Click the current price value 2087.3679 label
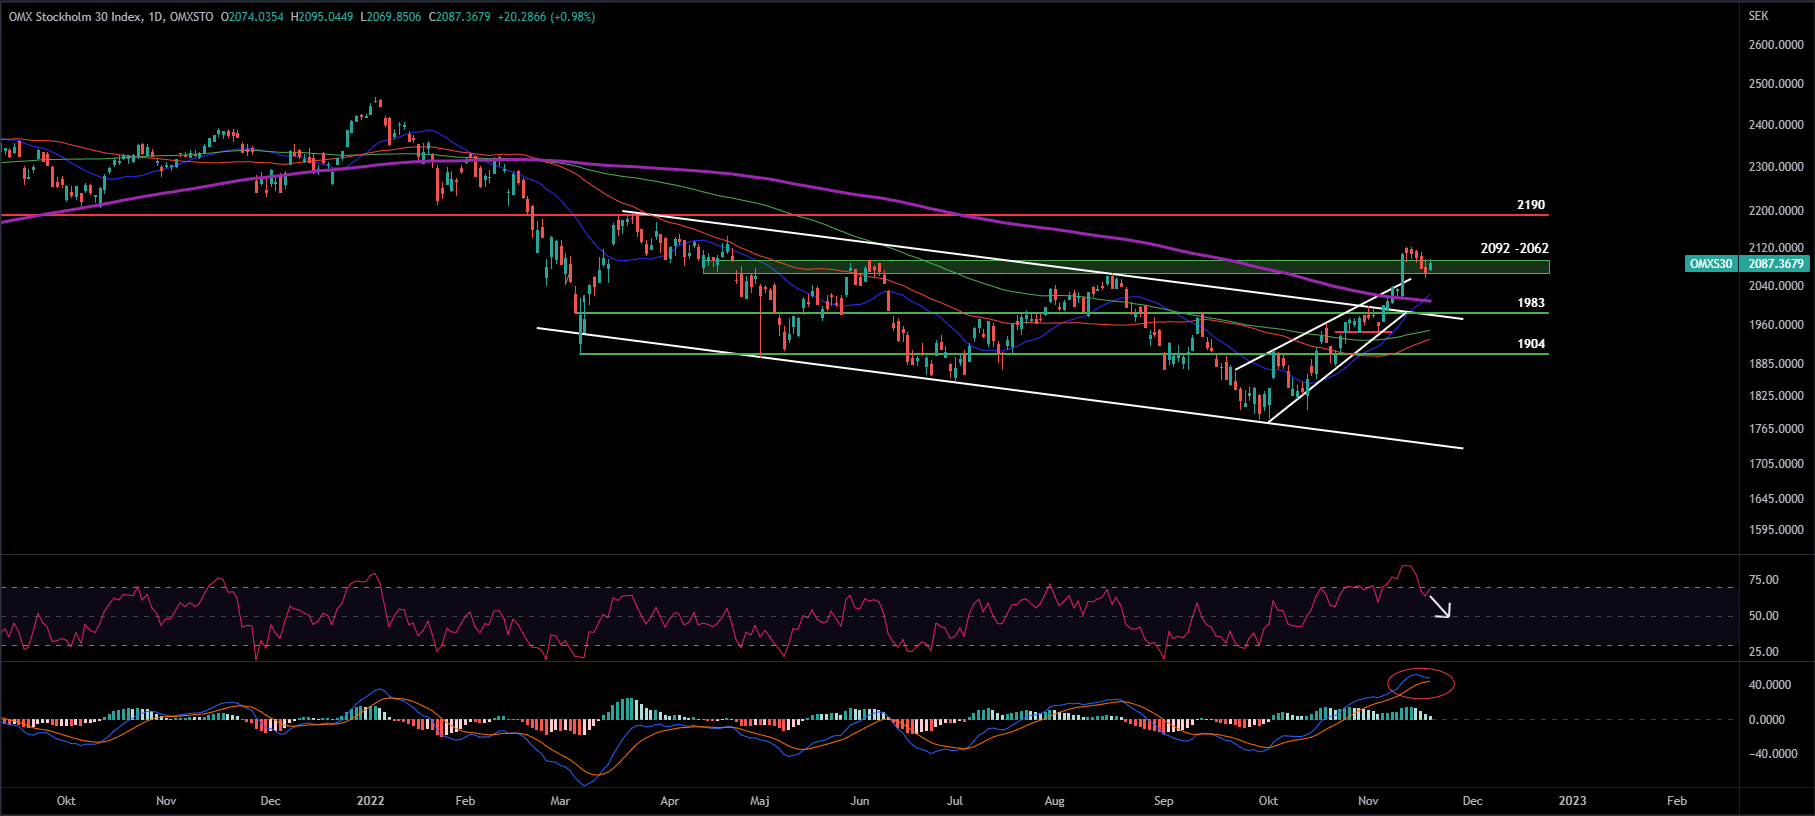This screenshot has width=1815, height=816. [1776, 264]
